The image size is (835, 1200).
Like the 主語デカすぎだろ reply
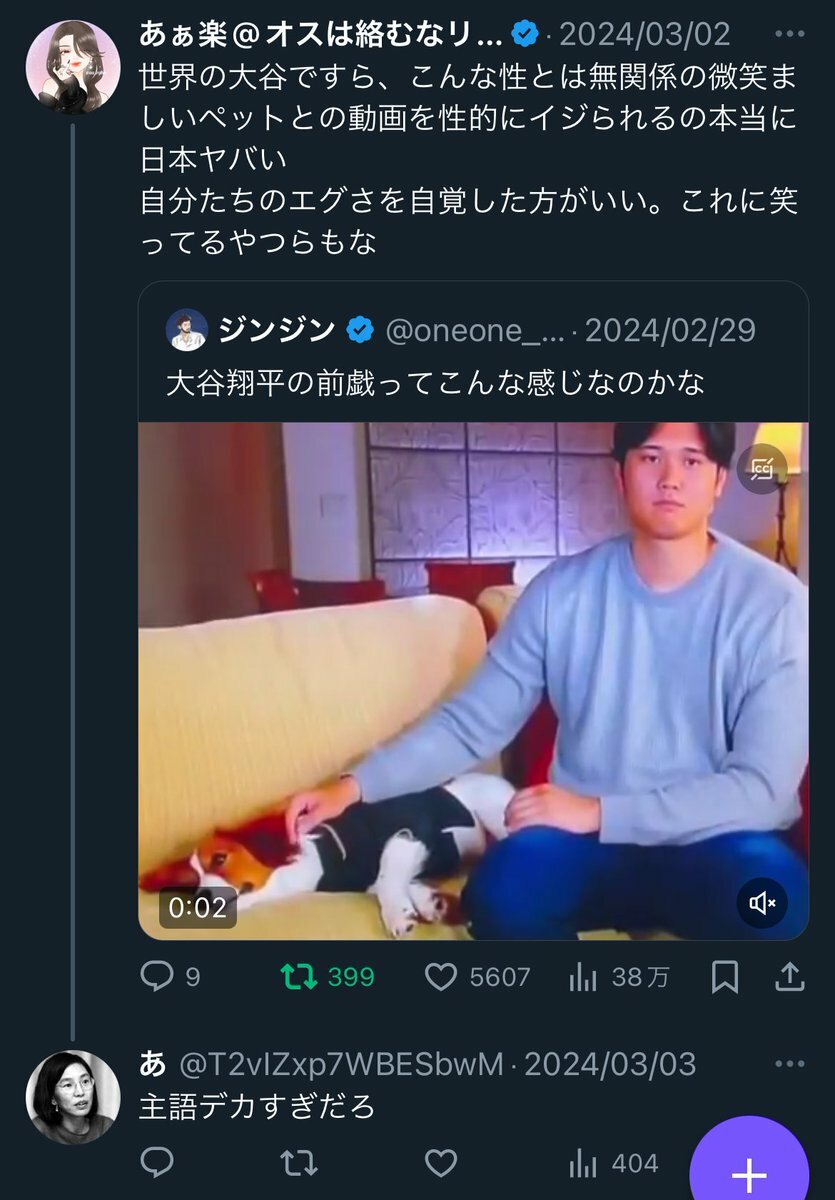(x=441, y=1163)
